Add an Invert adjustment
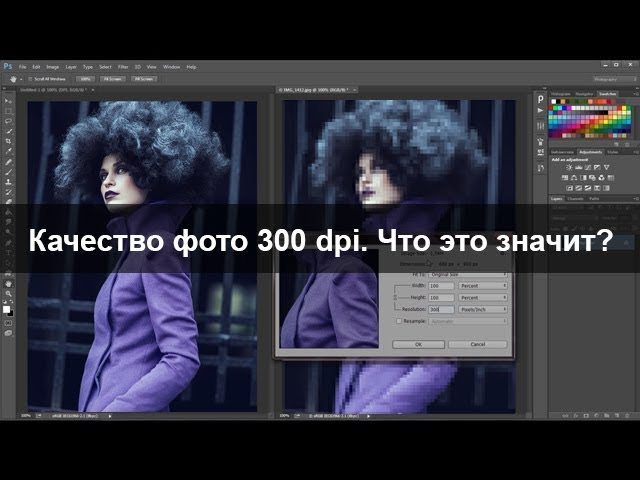 point(569,188)
